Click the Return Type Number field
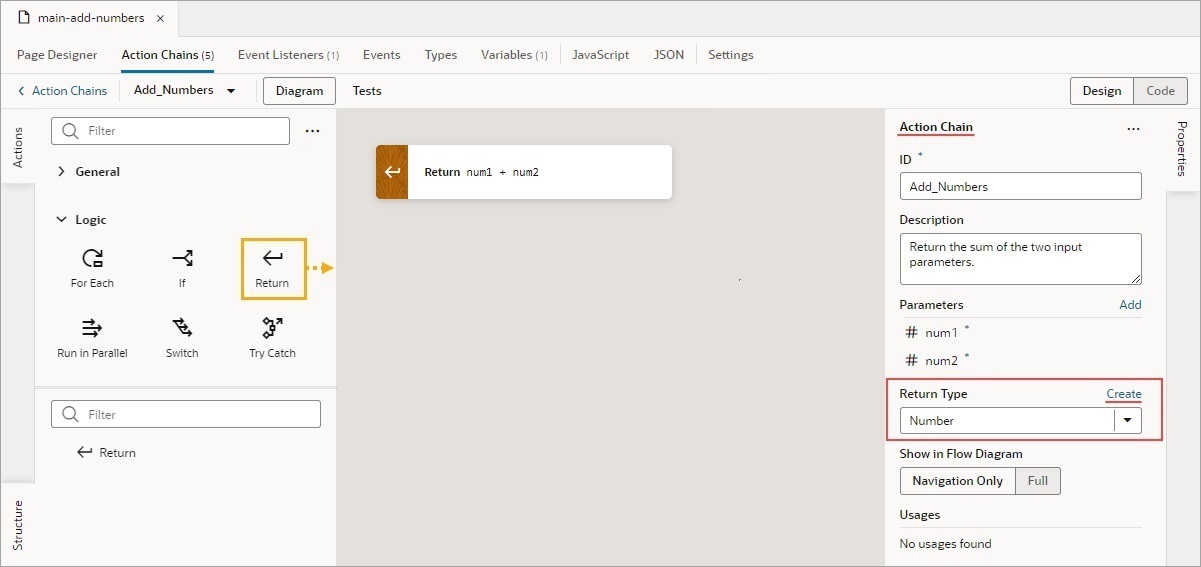Screen dimensions: 1201x567 [1007, 421]
